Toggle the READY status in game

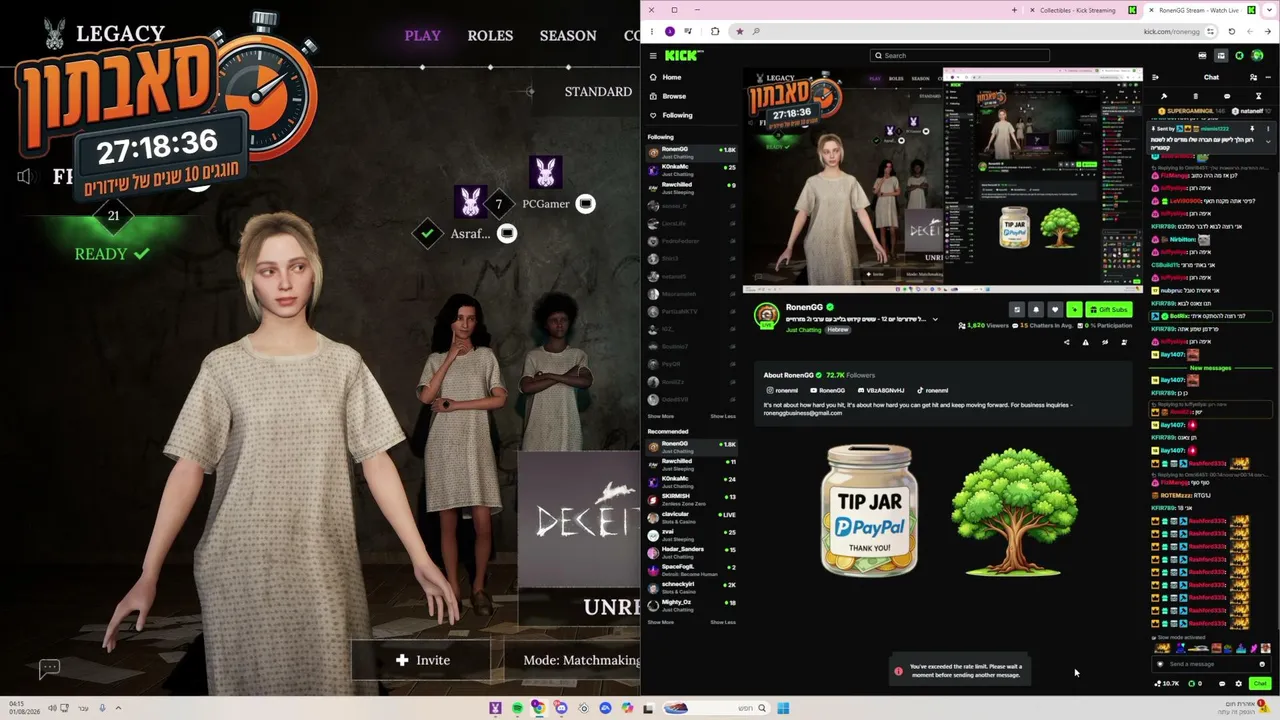click(x=112, y=254)
